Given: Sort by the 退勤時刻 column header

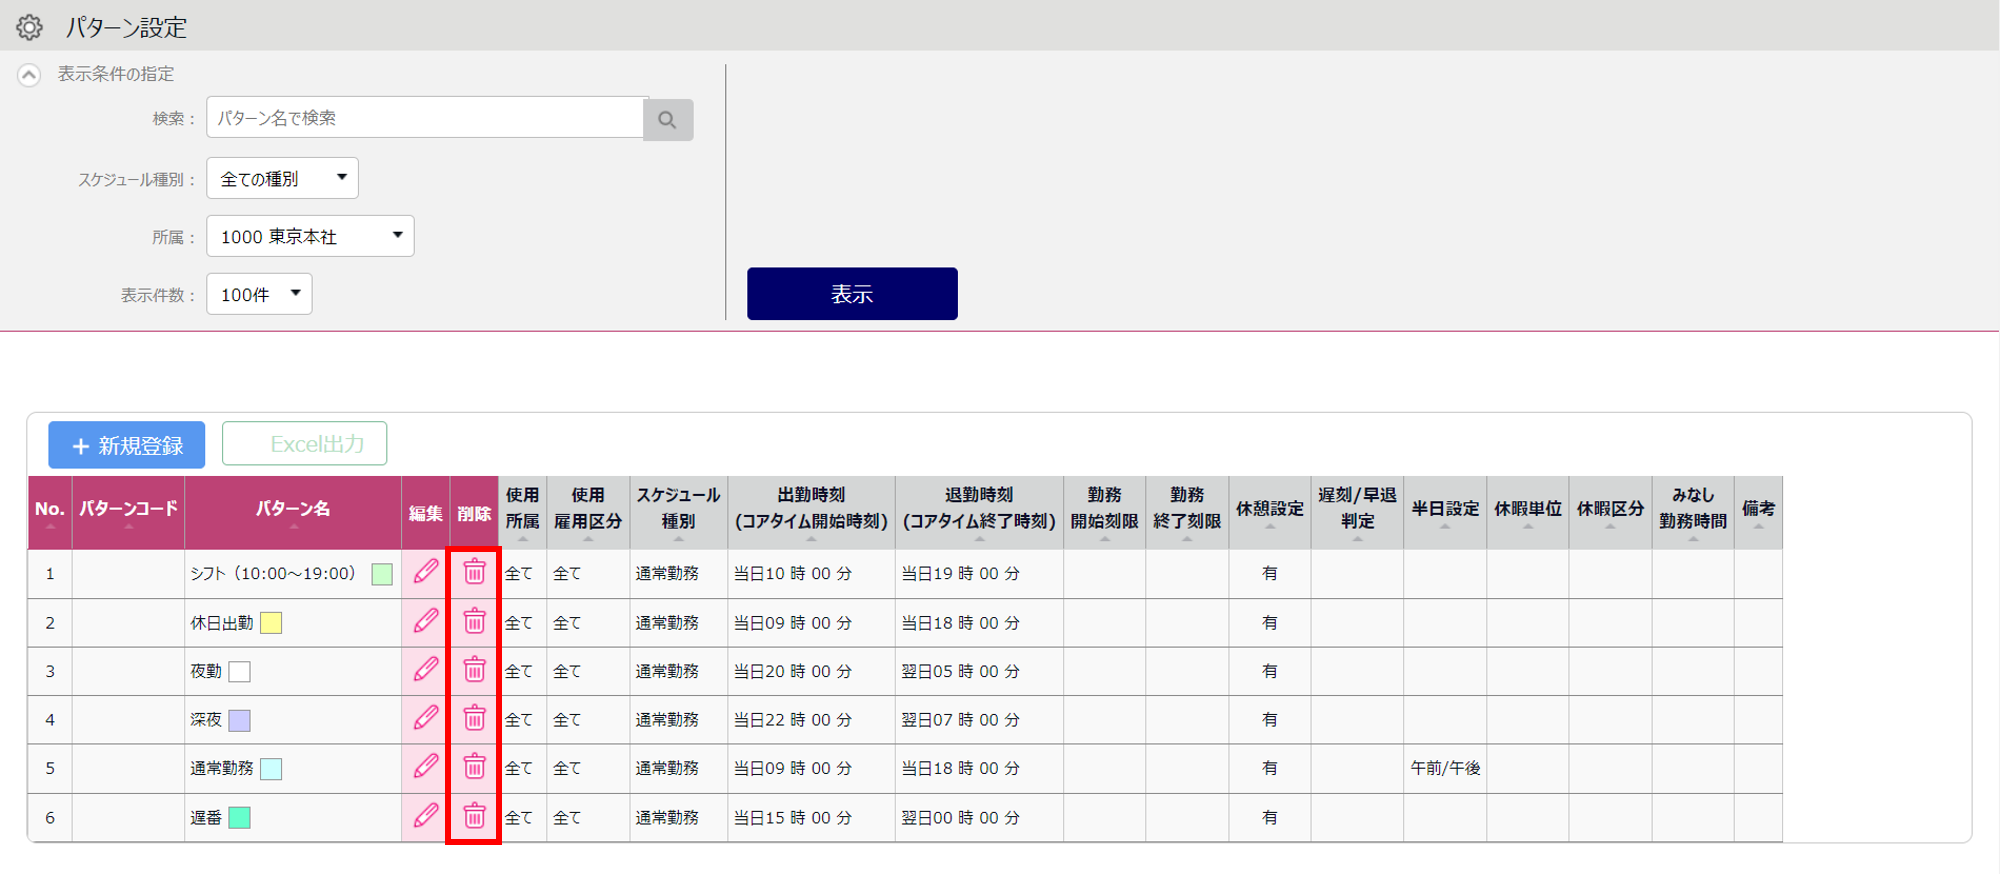Looking at the screenshot, I should pyautogui.click(x=979, y=512).
